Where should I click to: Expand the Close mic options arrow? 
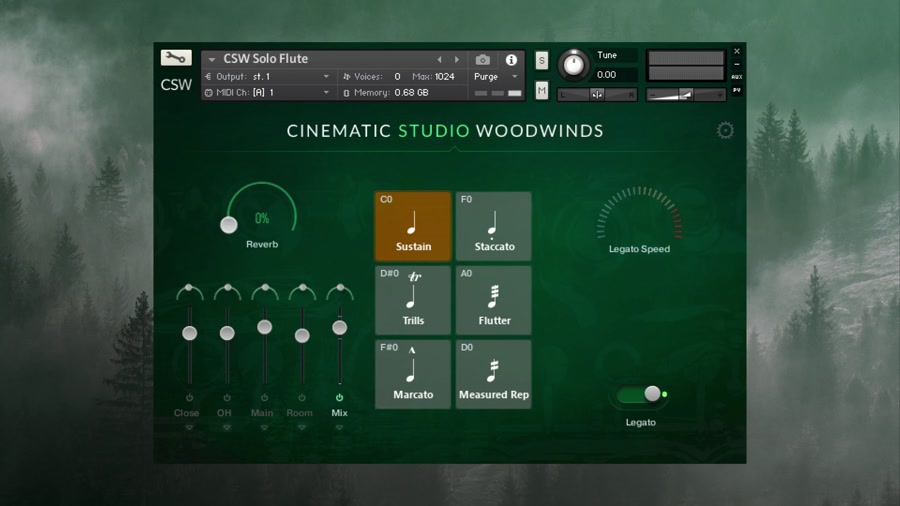coord(189,427)
